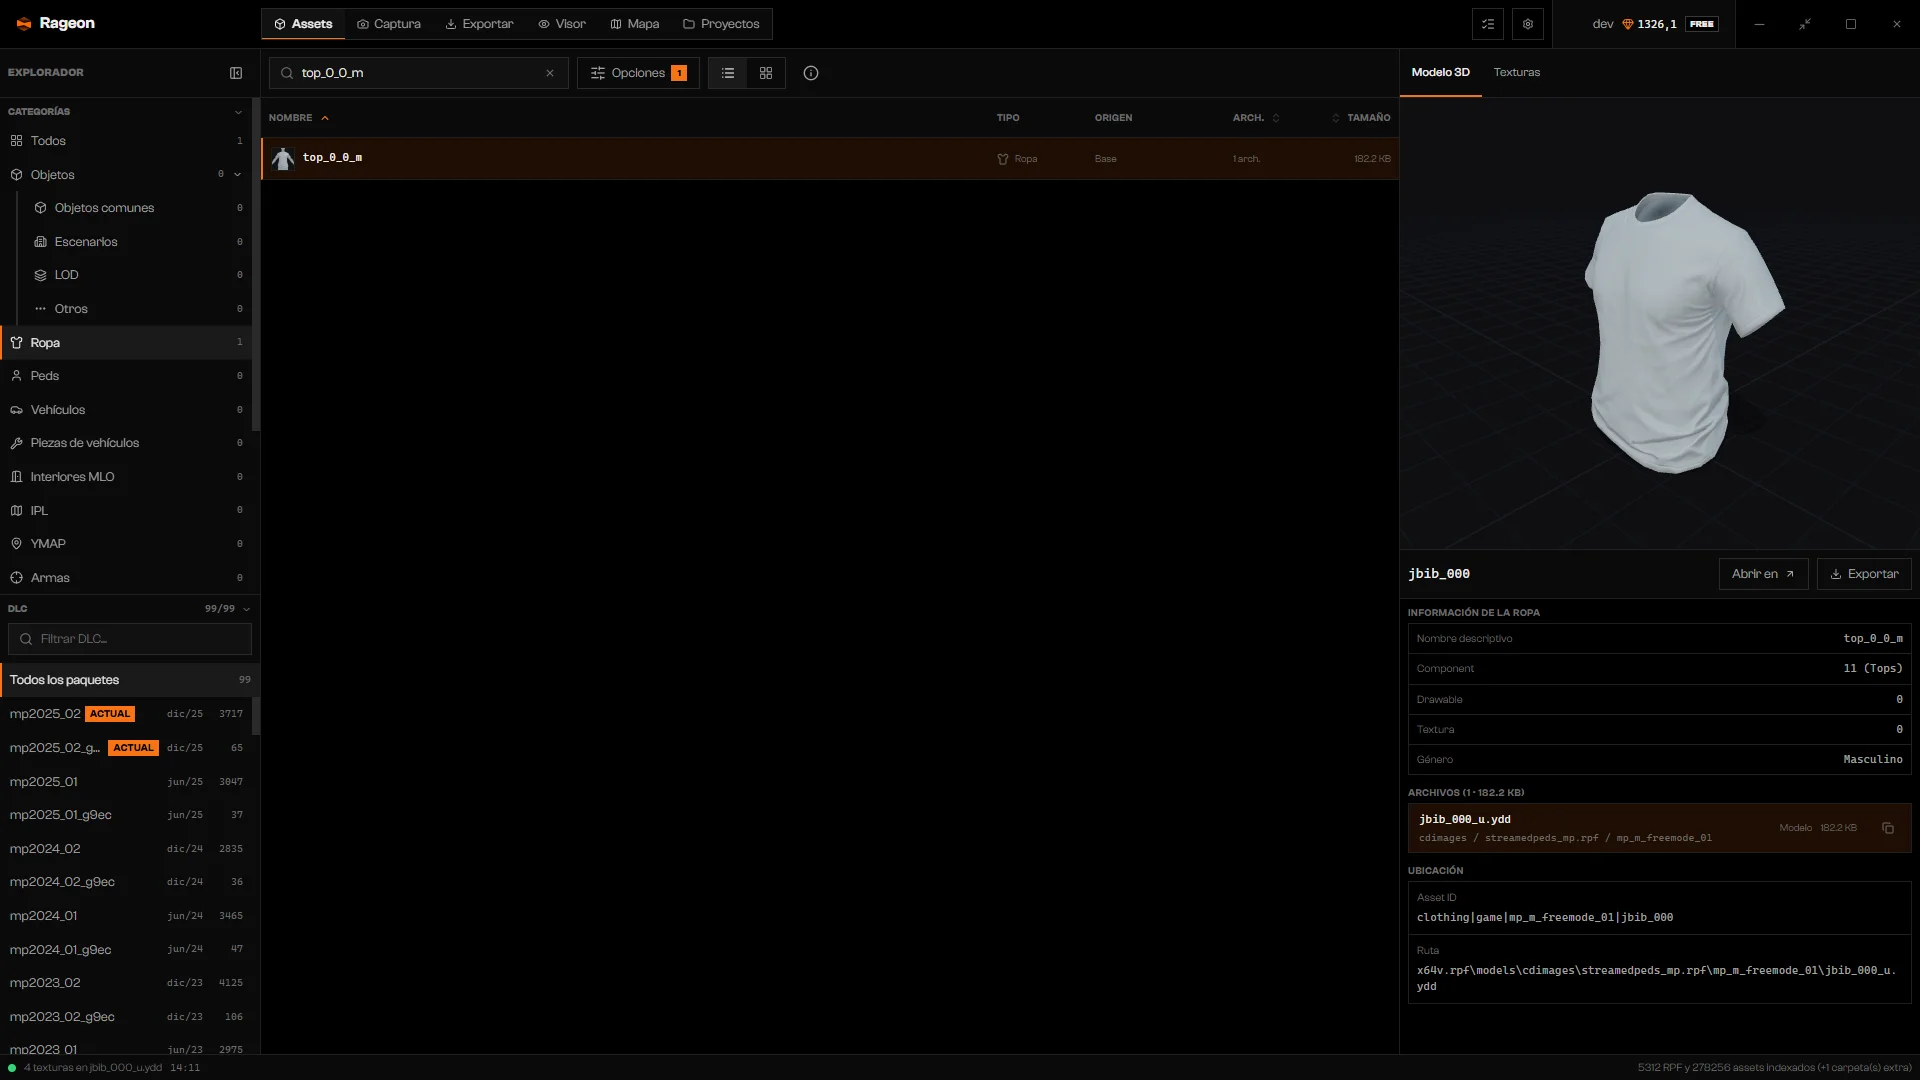Sort by Tamaño column header
1920x1080 pixels.
[1362, 118]
